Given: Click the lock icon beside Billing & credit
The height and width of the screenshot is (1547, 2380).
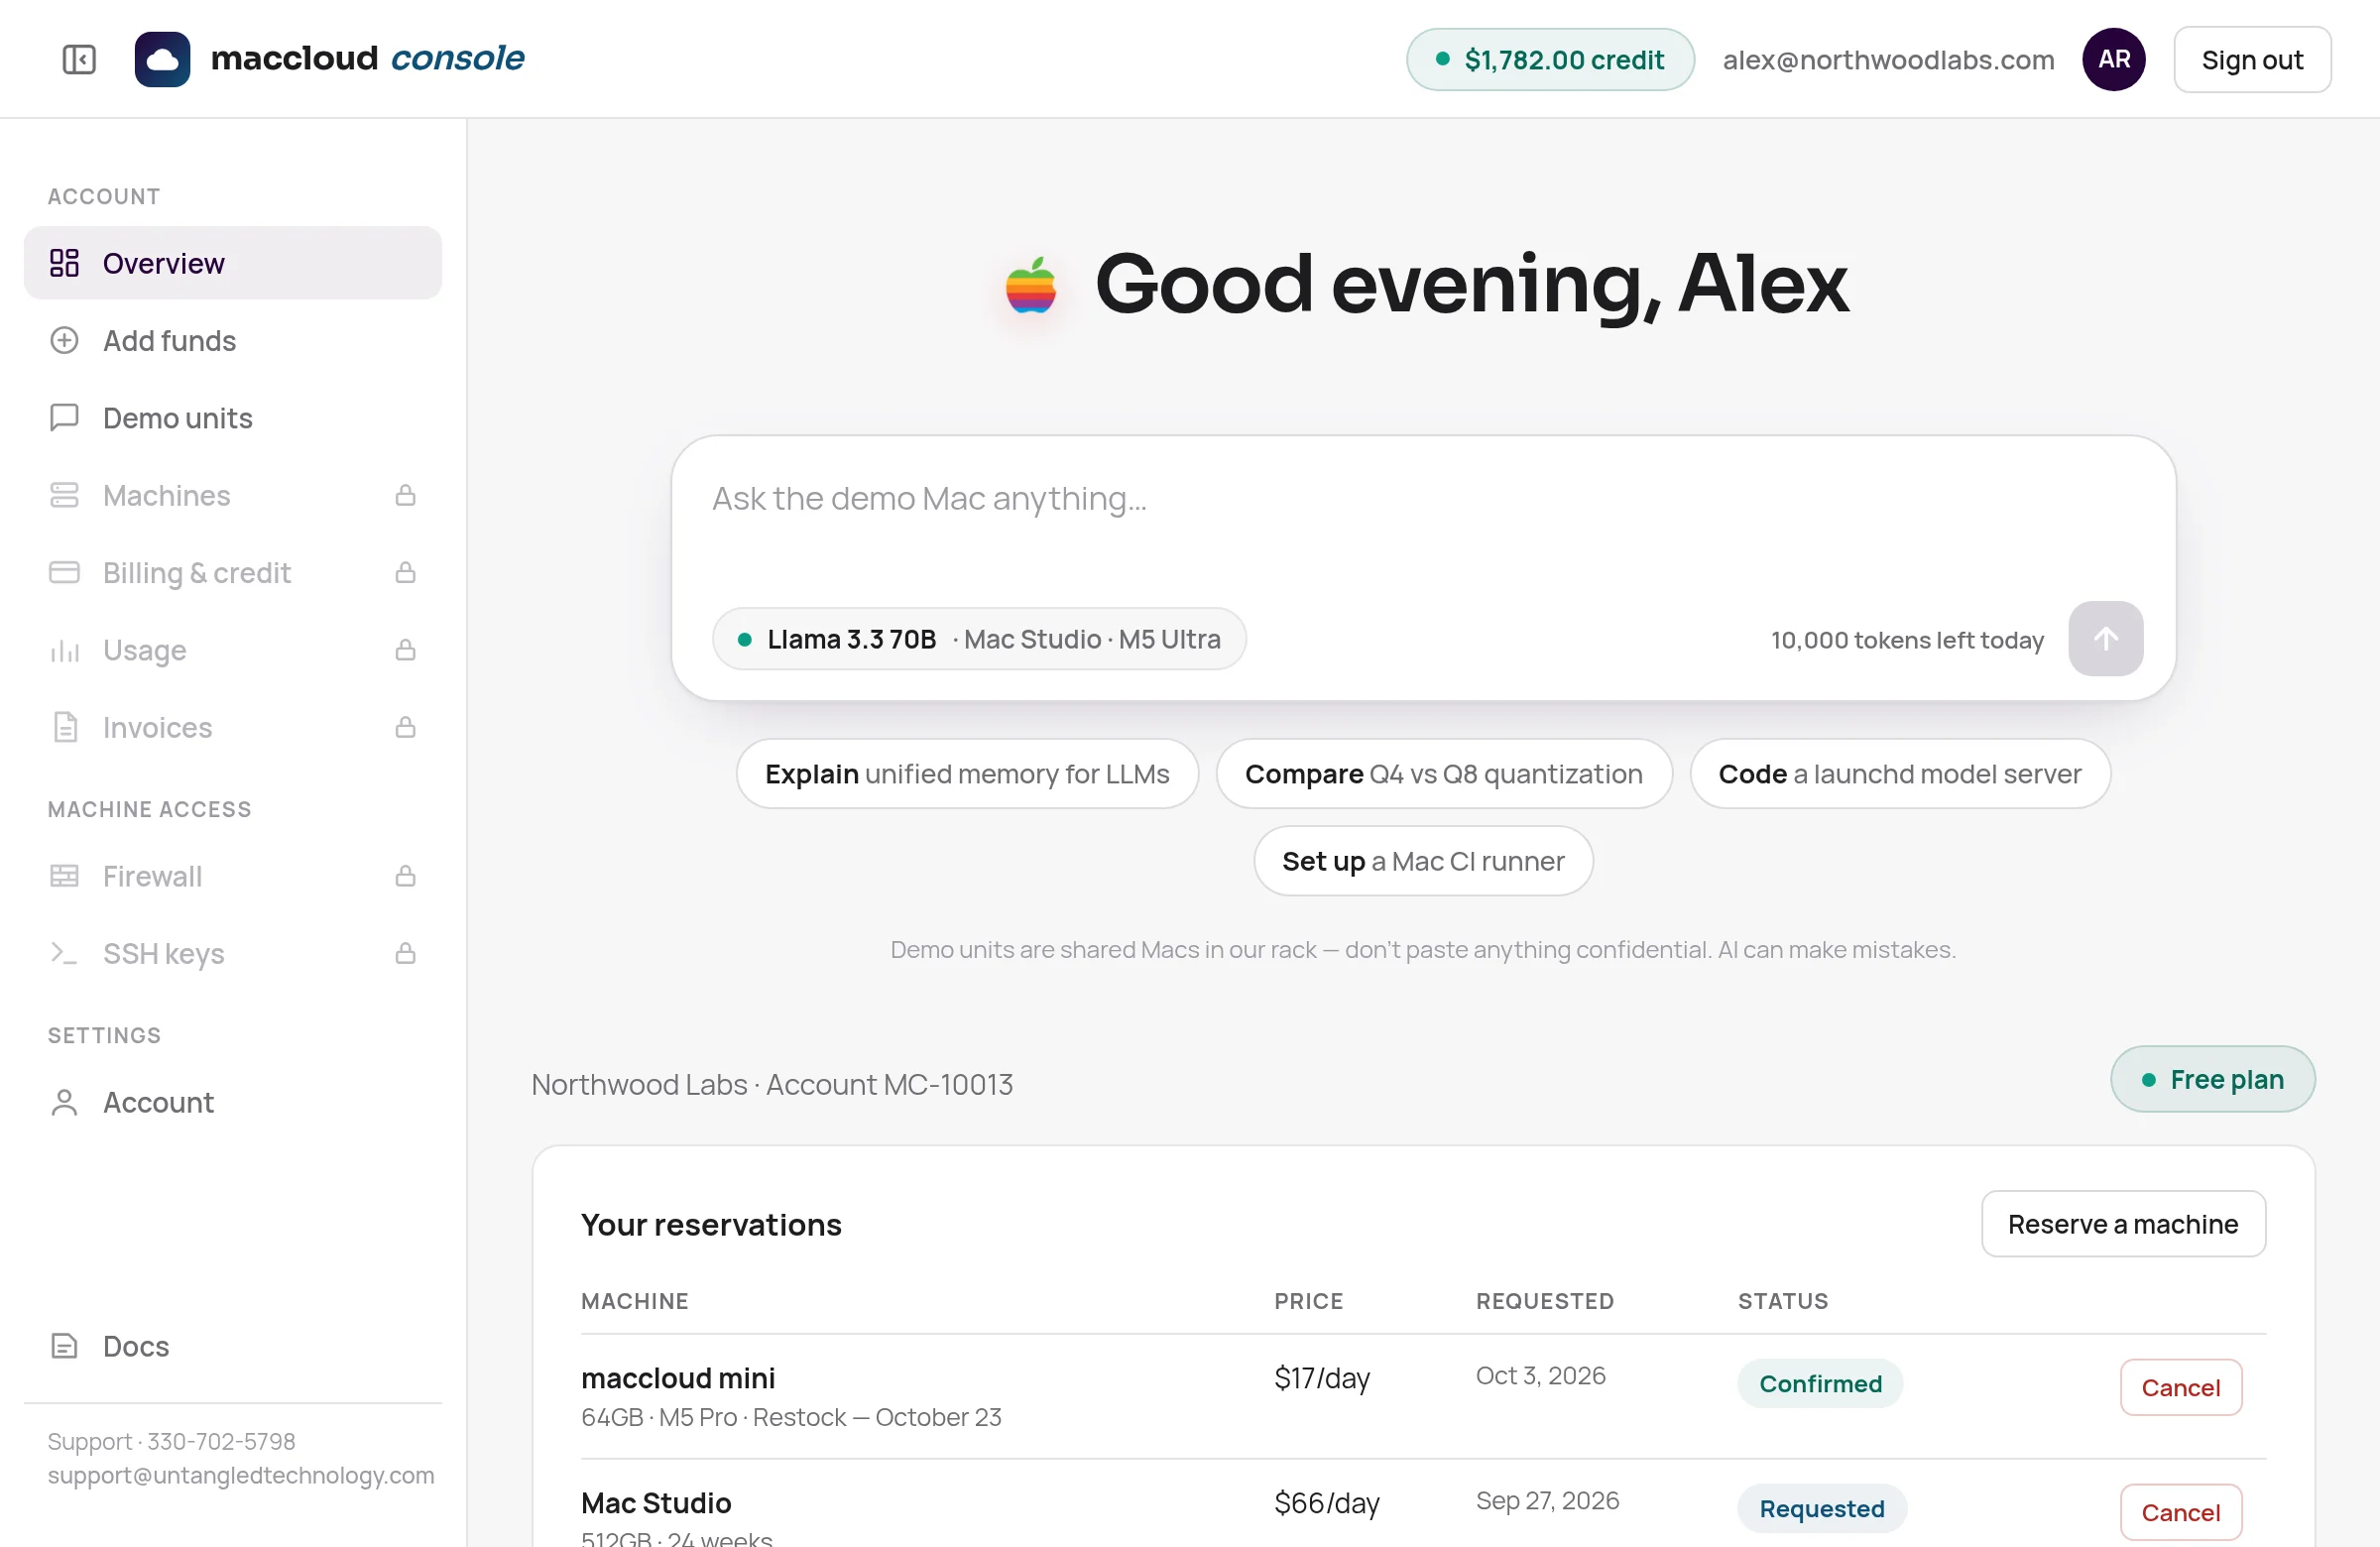Looking at the screenshot, I should point(405,572).
